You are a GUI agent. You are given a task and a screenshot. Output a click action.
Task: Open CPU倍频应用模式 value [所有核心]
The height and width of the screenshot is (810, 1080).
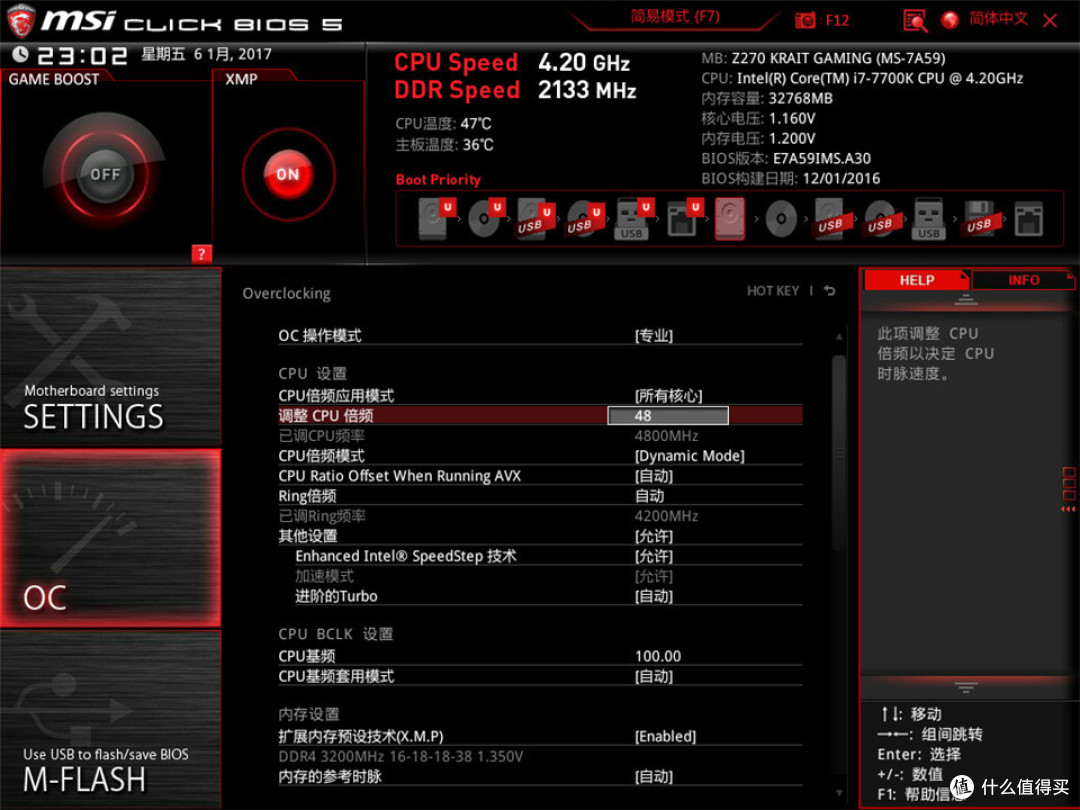tap(668, 395)
